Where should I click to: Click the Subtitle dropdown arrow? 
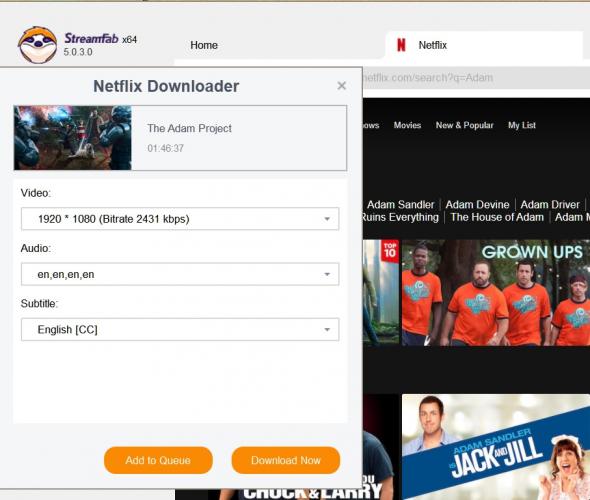point(327,330)
